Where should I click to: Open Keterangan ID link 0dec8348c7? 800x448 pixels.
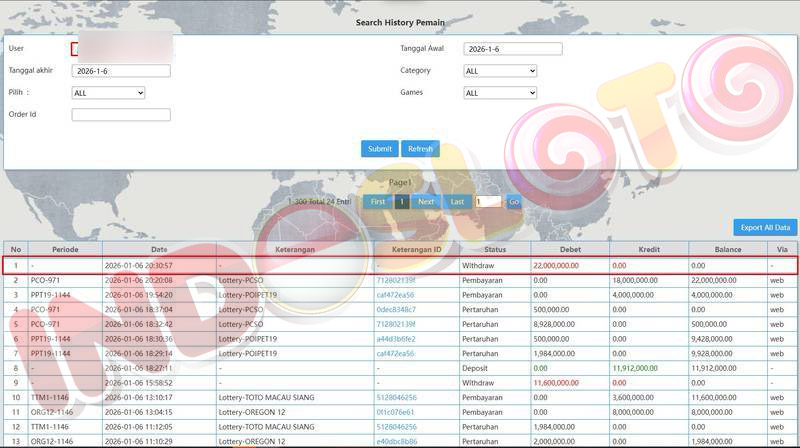396,310
